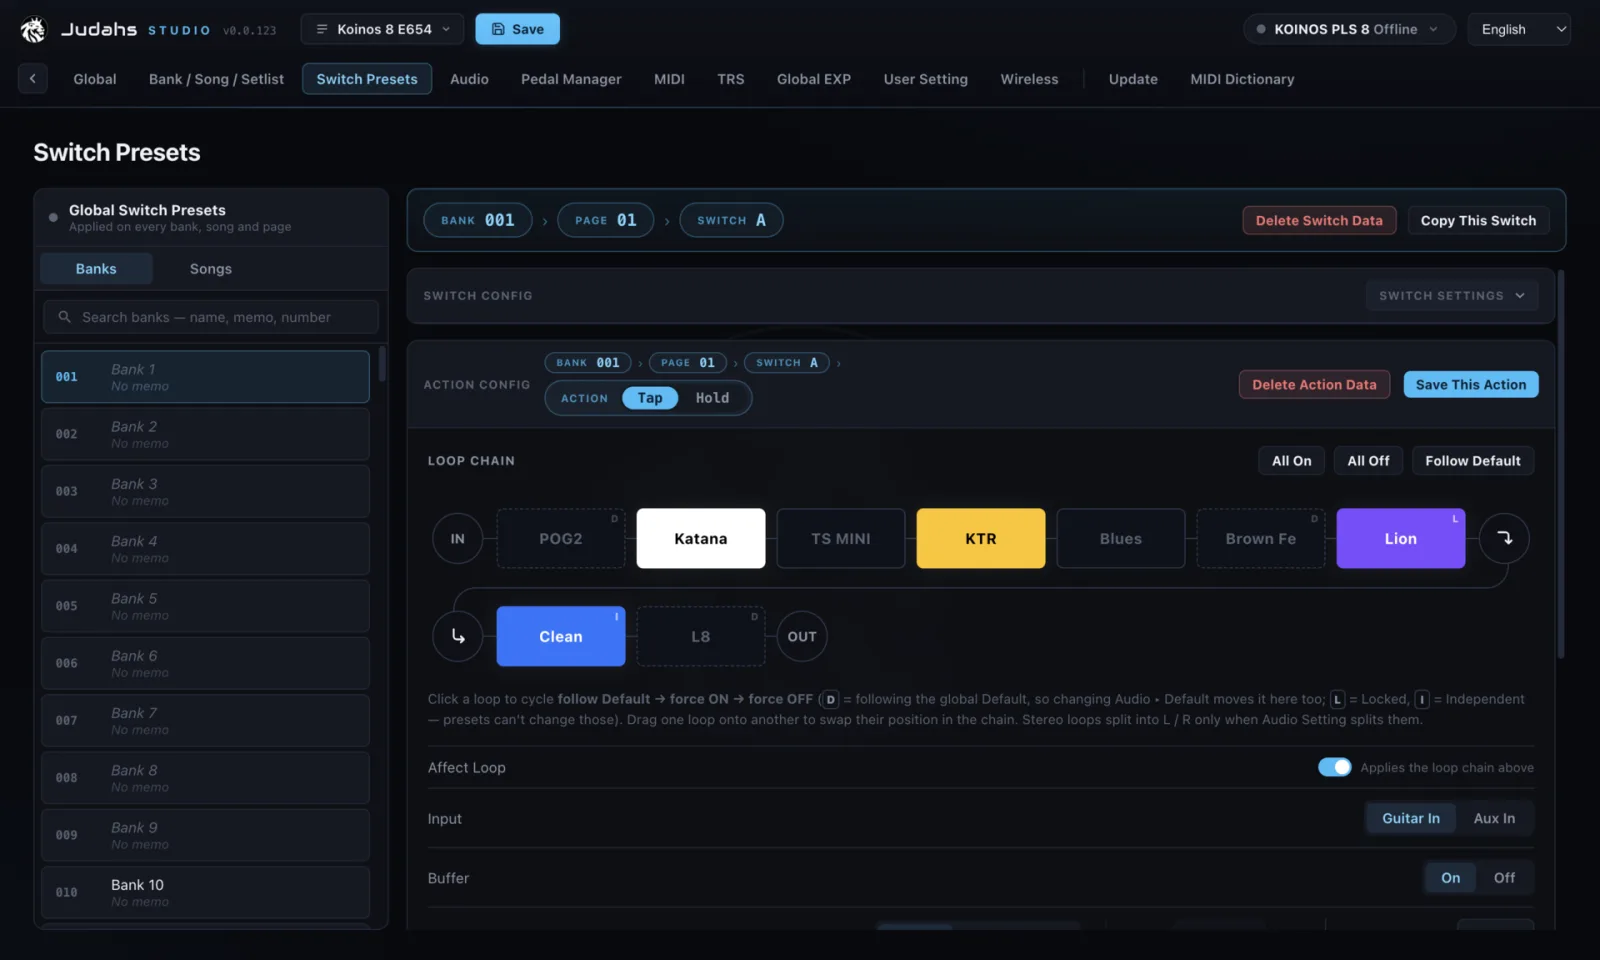The height and width of the screenshot is (960, 1600).
Task: Toggle the Clean loop block
Action: [x=561, y=636]
